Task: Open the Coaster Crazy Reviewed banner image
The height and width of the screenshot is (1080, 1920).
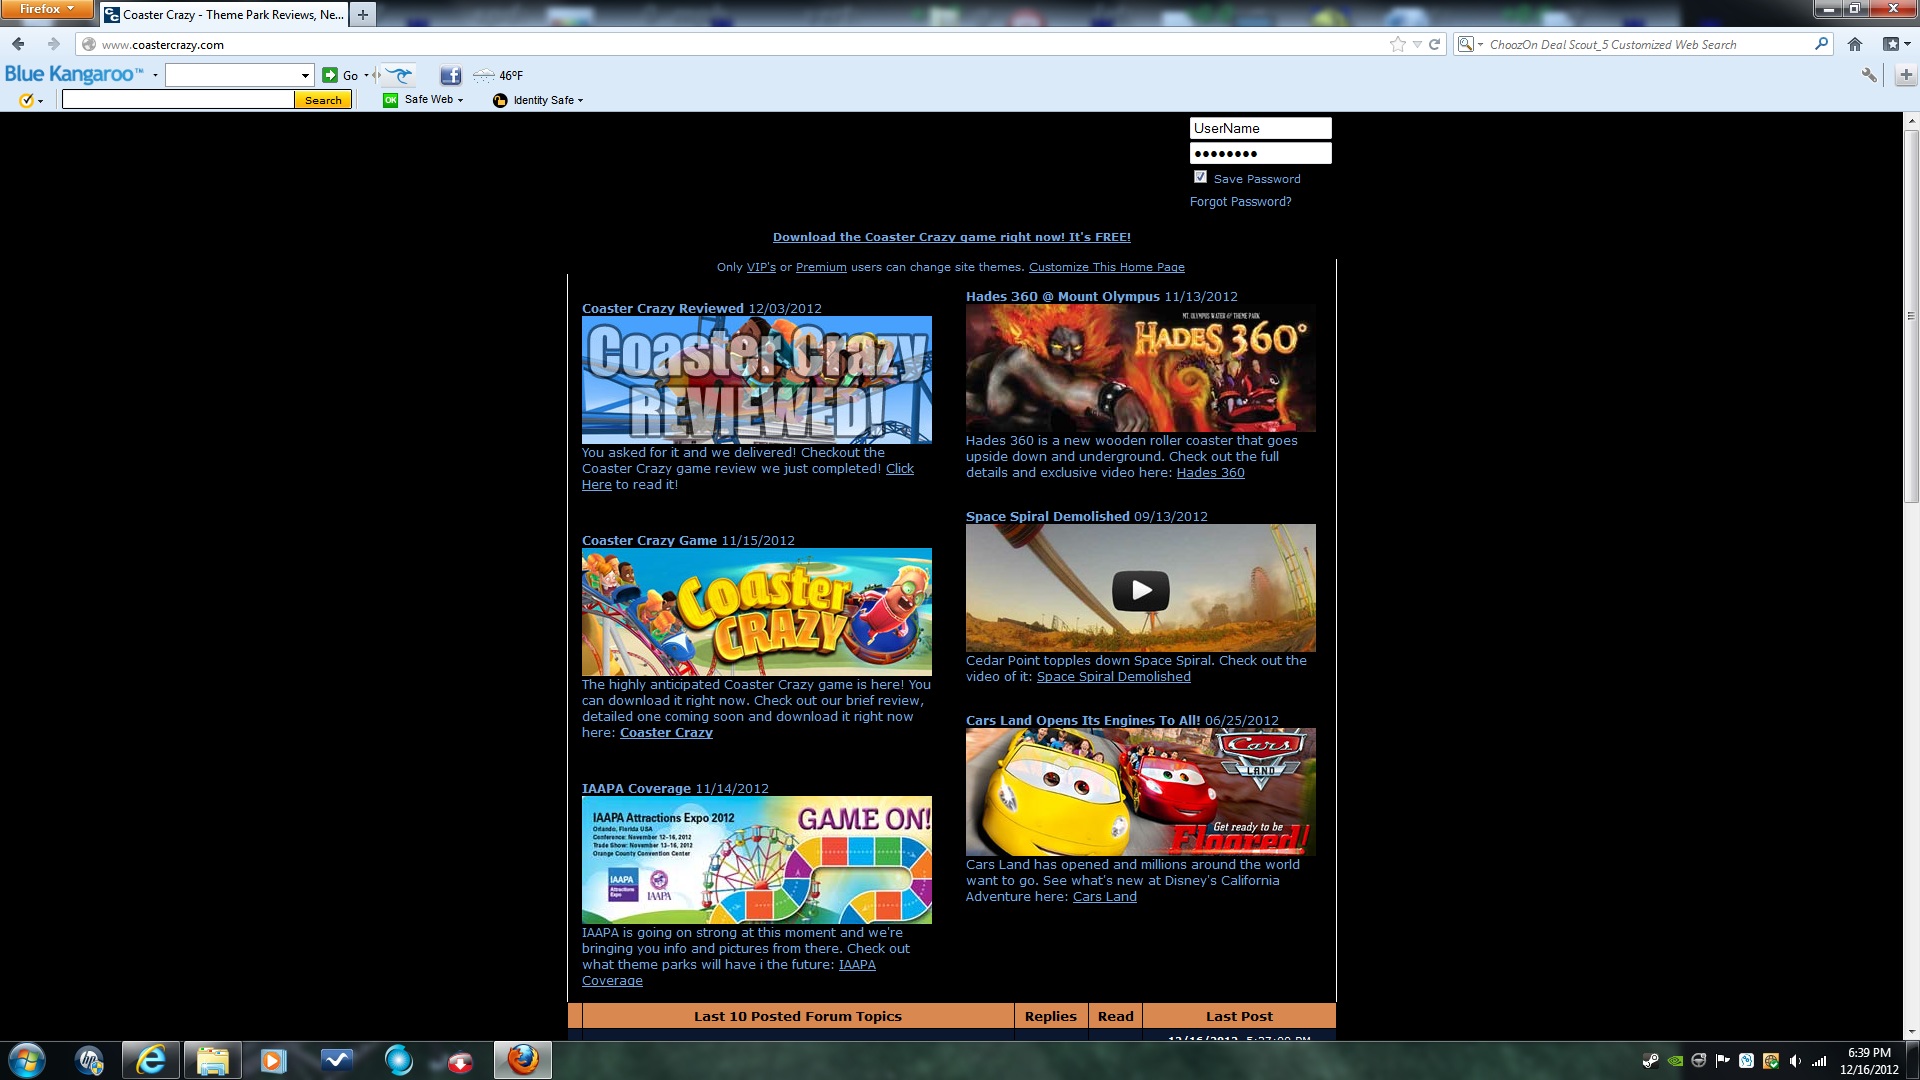Action: tap(756, 380)
